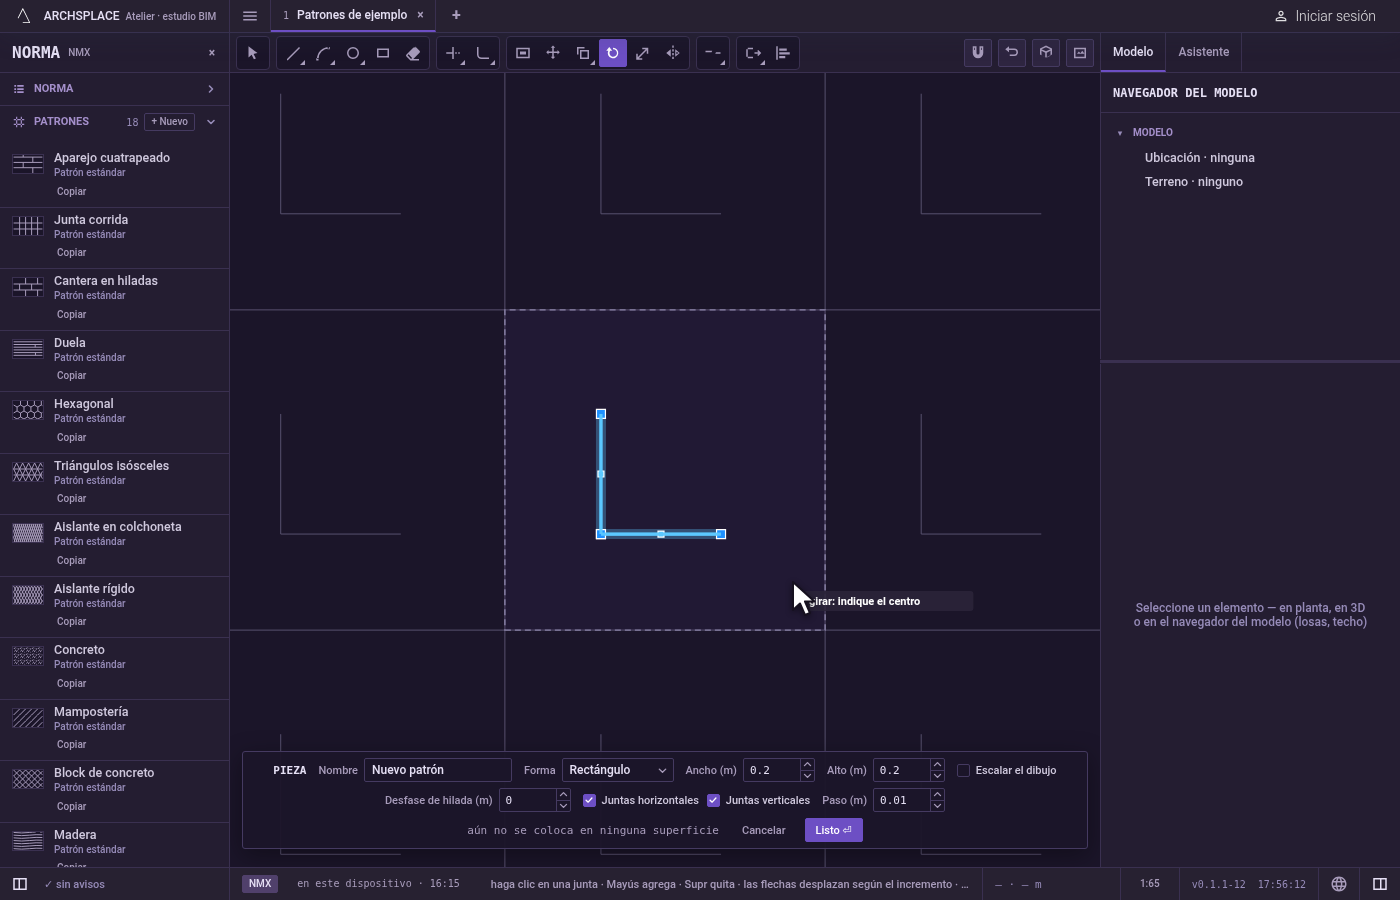Select the Modelo tab
1400x900 pixels.
point(1133,52)
